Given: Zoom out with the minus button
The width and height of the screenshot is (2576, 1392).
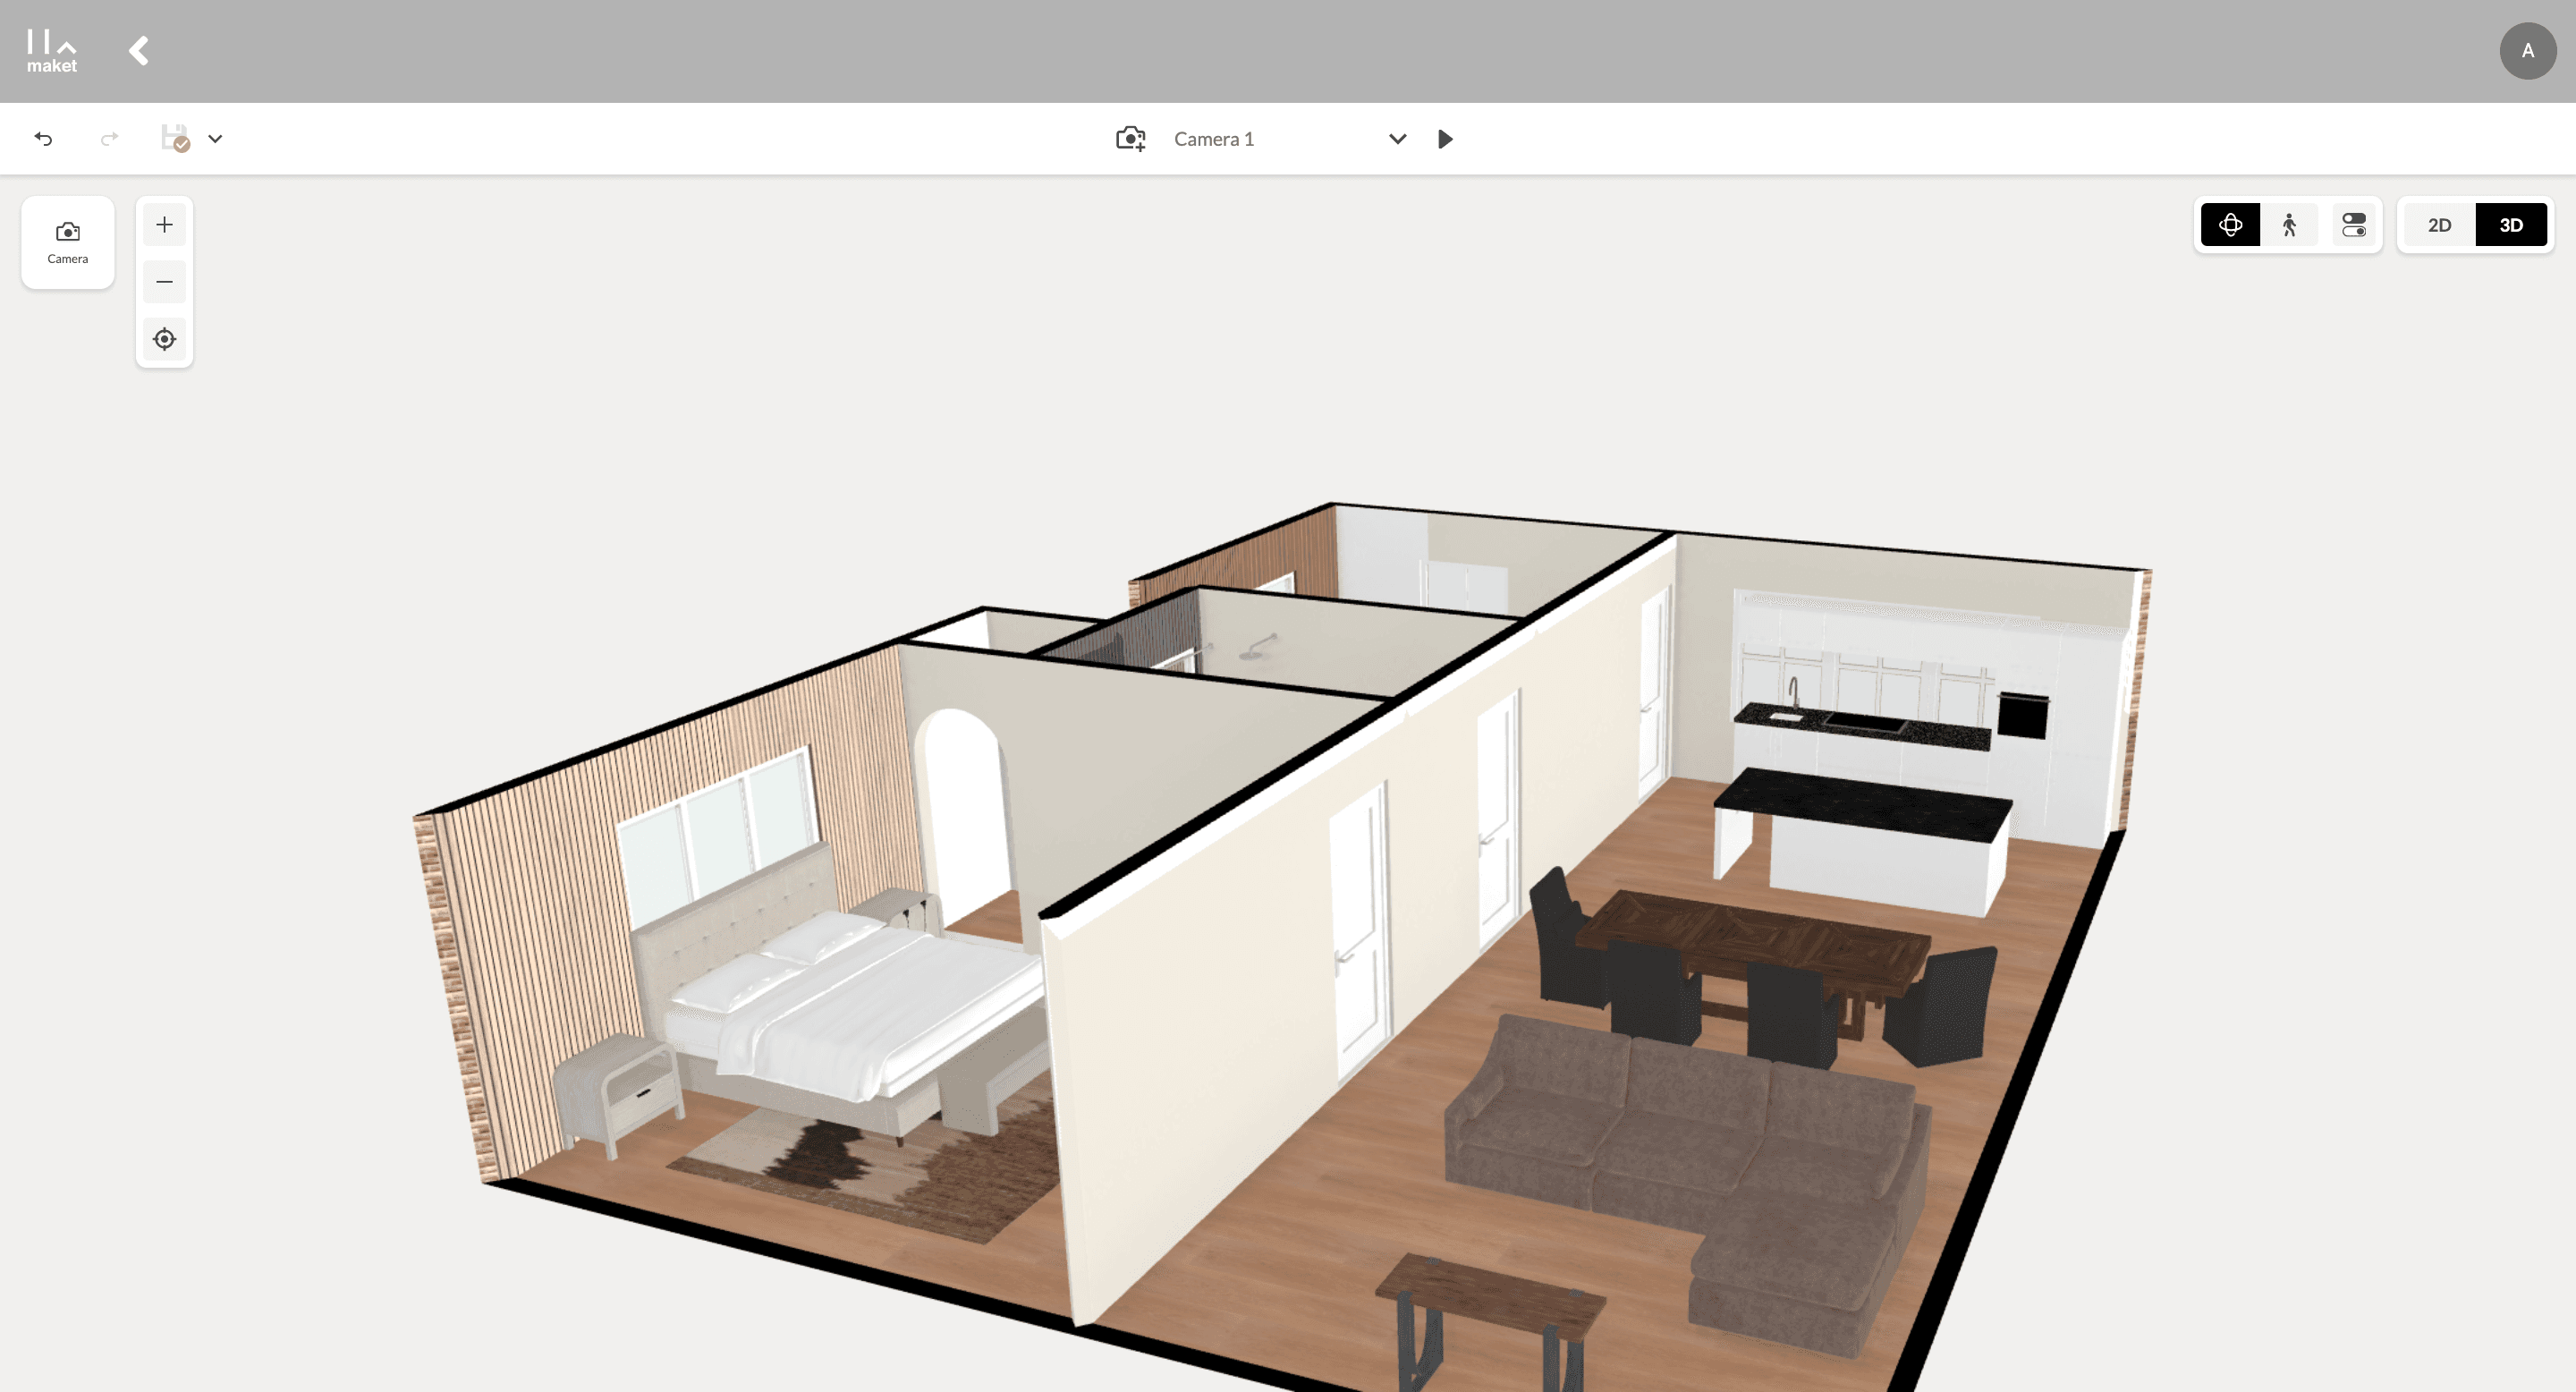Looking at the screenshot, I should (165, 282).
